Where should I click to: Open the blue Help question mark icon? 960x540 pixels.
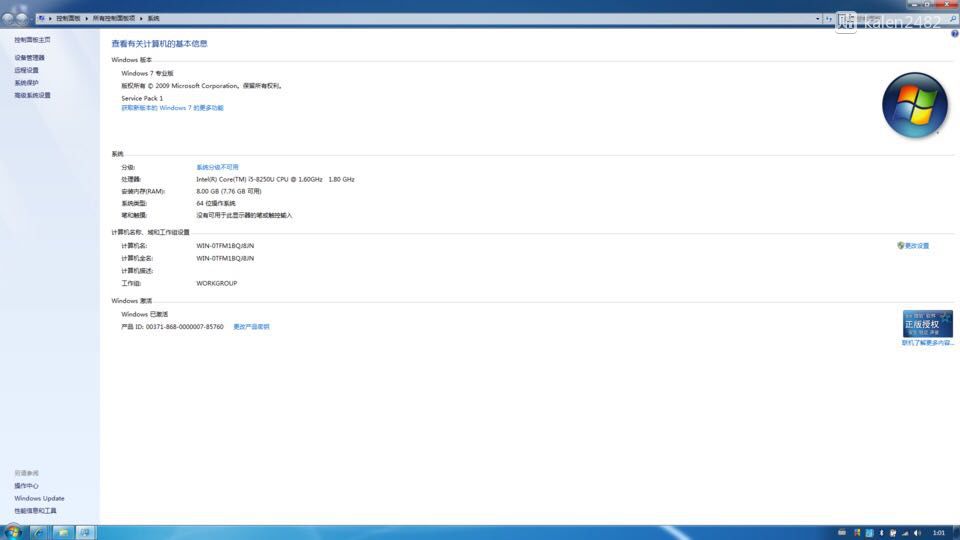pos(954,34)
